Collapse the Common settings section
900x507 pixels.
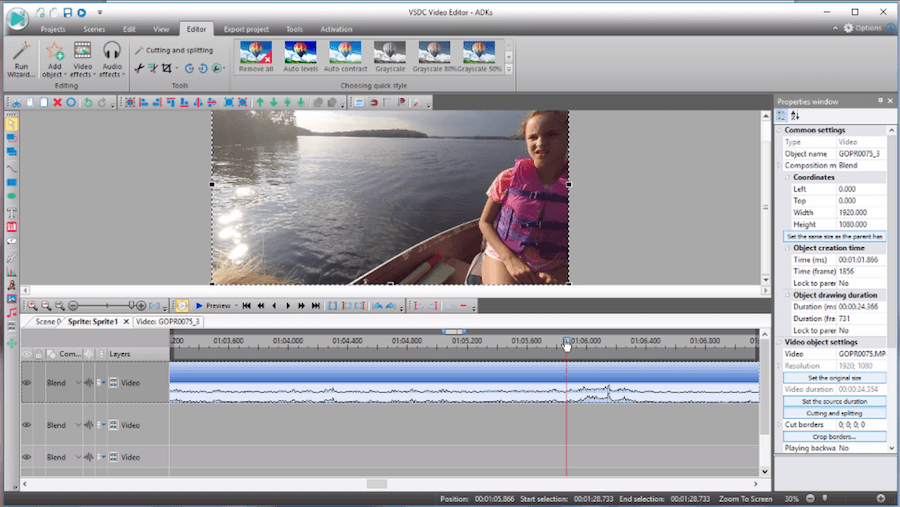click(779, 130)
